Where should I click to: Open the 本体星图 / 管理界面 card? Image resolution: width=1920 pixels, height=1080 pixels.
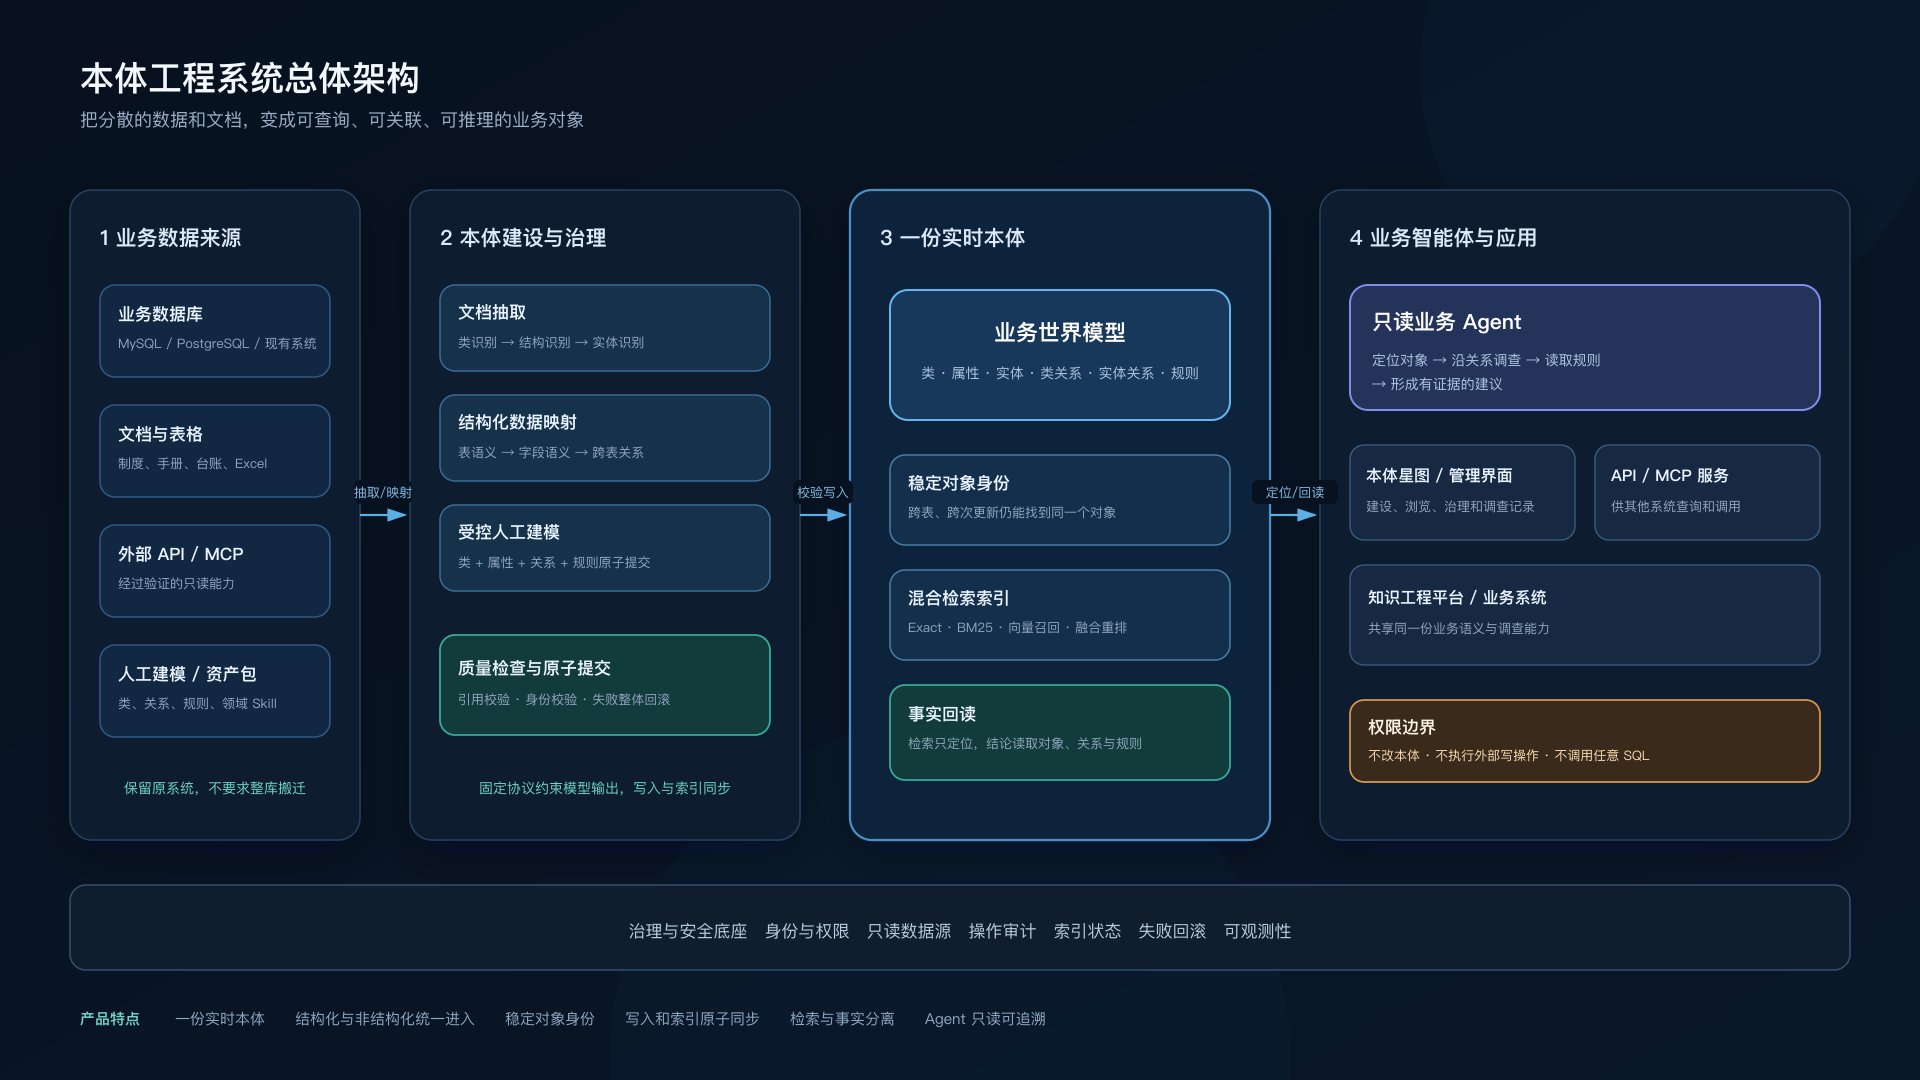coord(1462,492)
